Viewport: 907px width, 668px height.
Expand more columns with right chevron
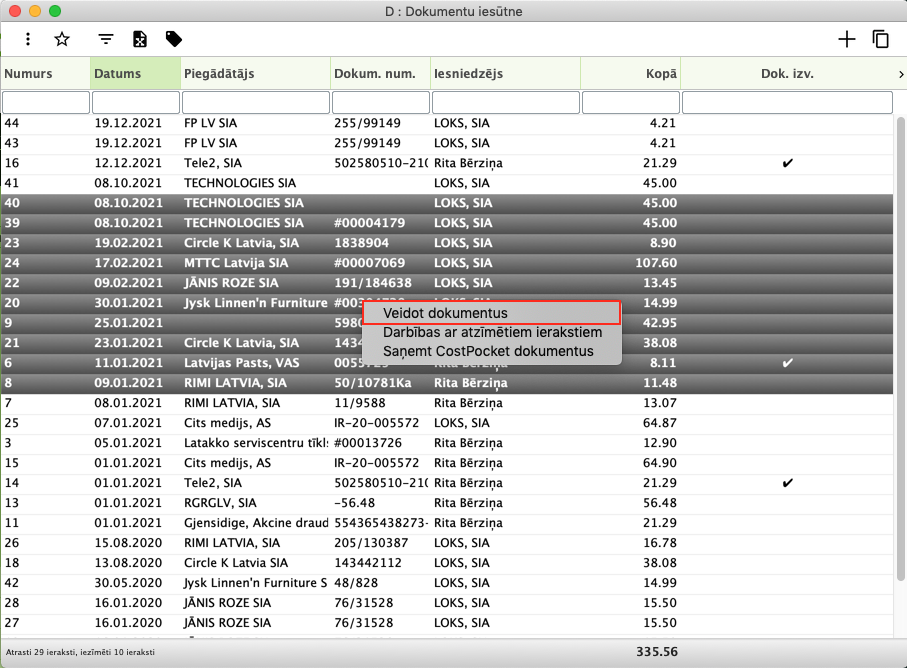coord(901,74)
